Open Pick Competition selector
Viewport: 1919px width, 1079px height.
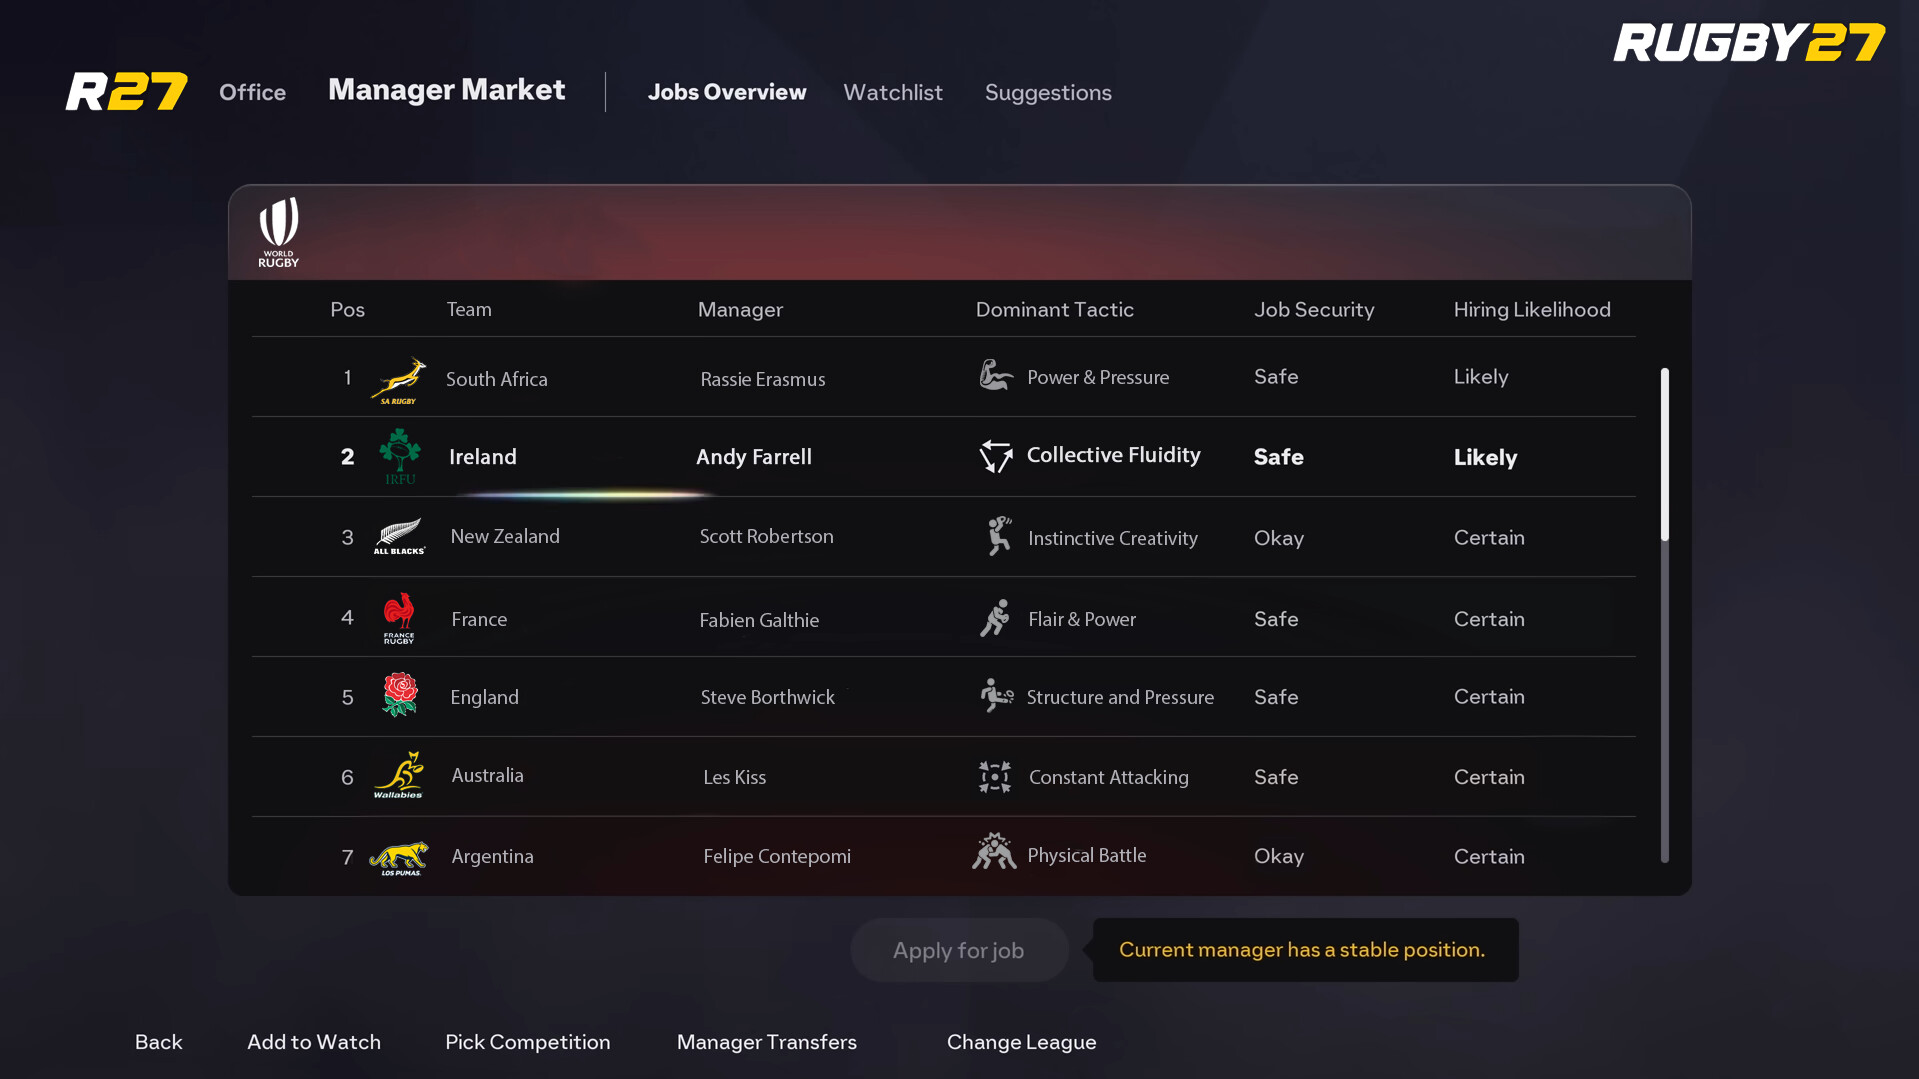pos(527,1042)
